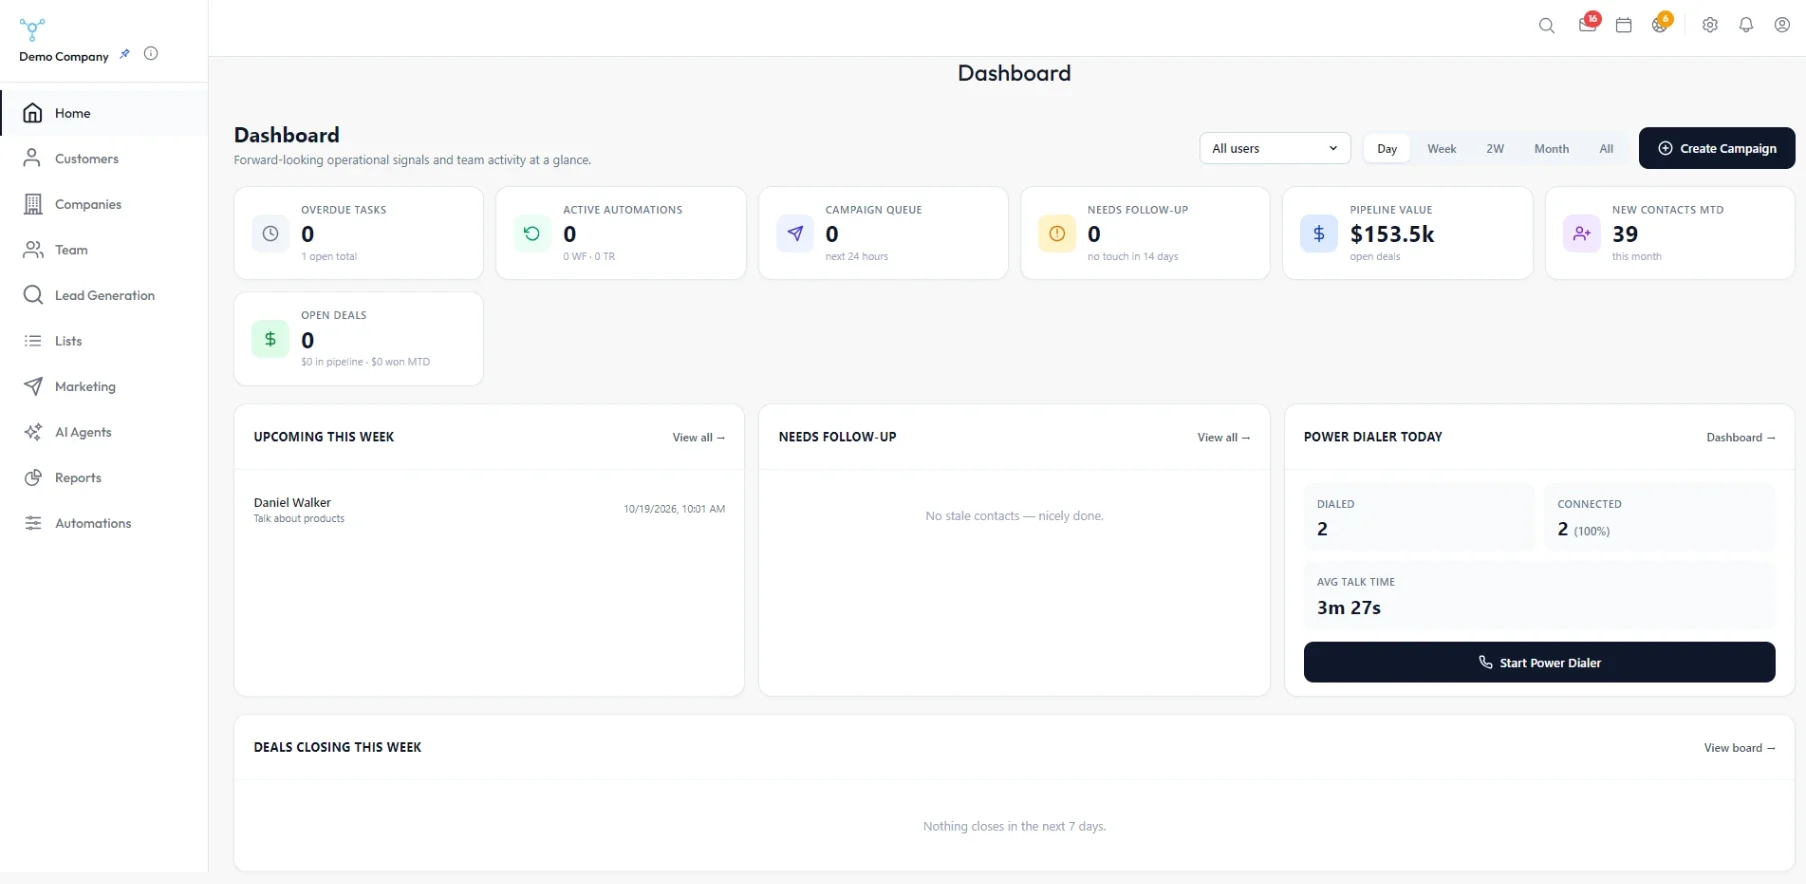This screenshot has height=884, width=1806.
Task: Go to Home in the sidebar
Action: [104, 113]
